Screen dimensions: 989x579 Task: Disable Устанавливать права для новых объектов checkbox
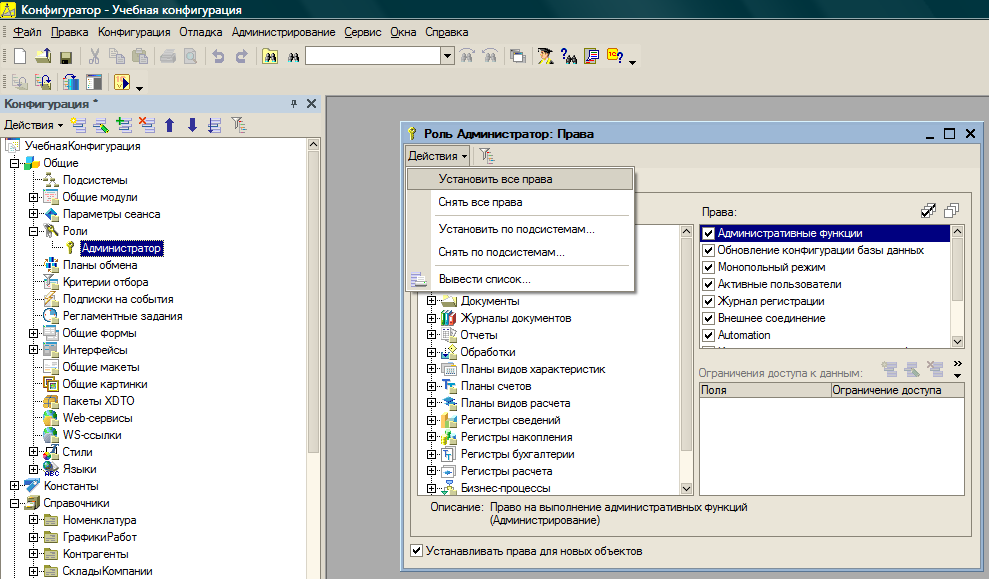point(417,551)
